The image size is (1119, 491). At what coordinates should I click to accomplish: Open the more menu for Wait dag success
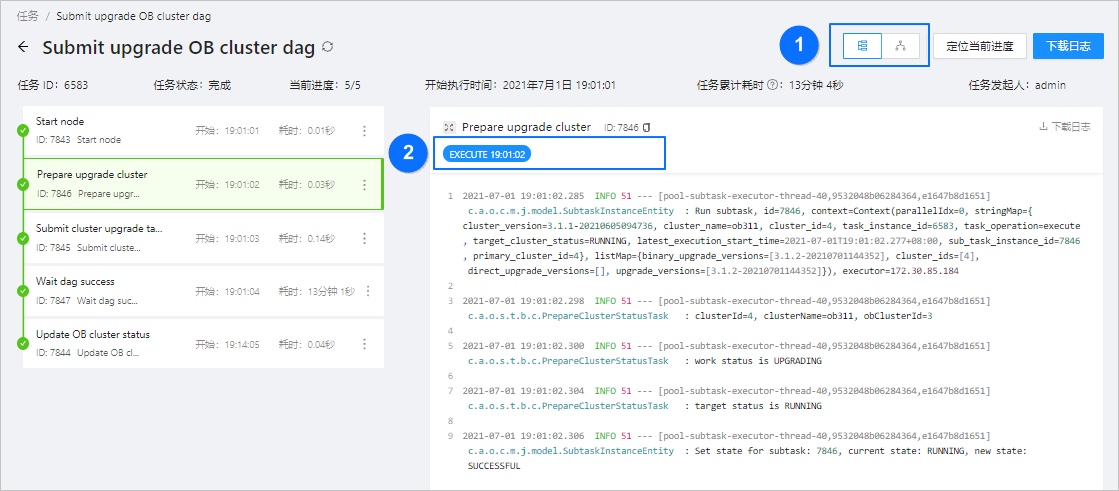tap(368, 290)
